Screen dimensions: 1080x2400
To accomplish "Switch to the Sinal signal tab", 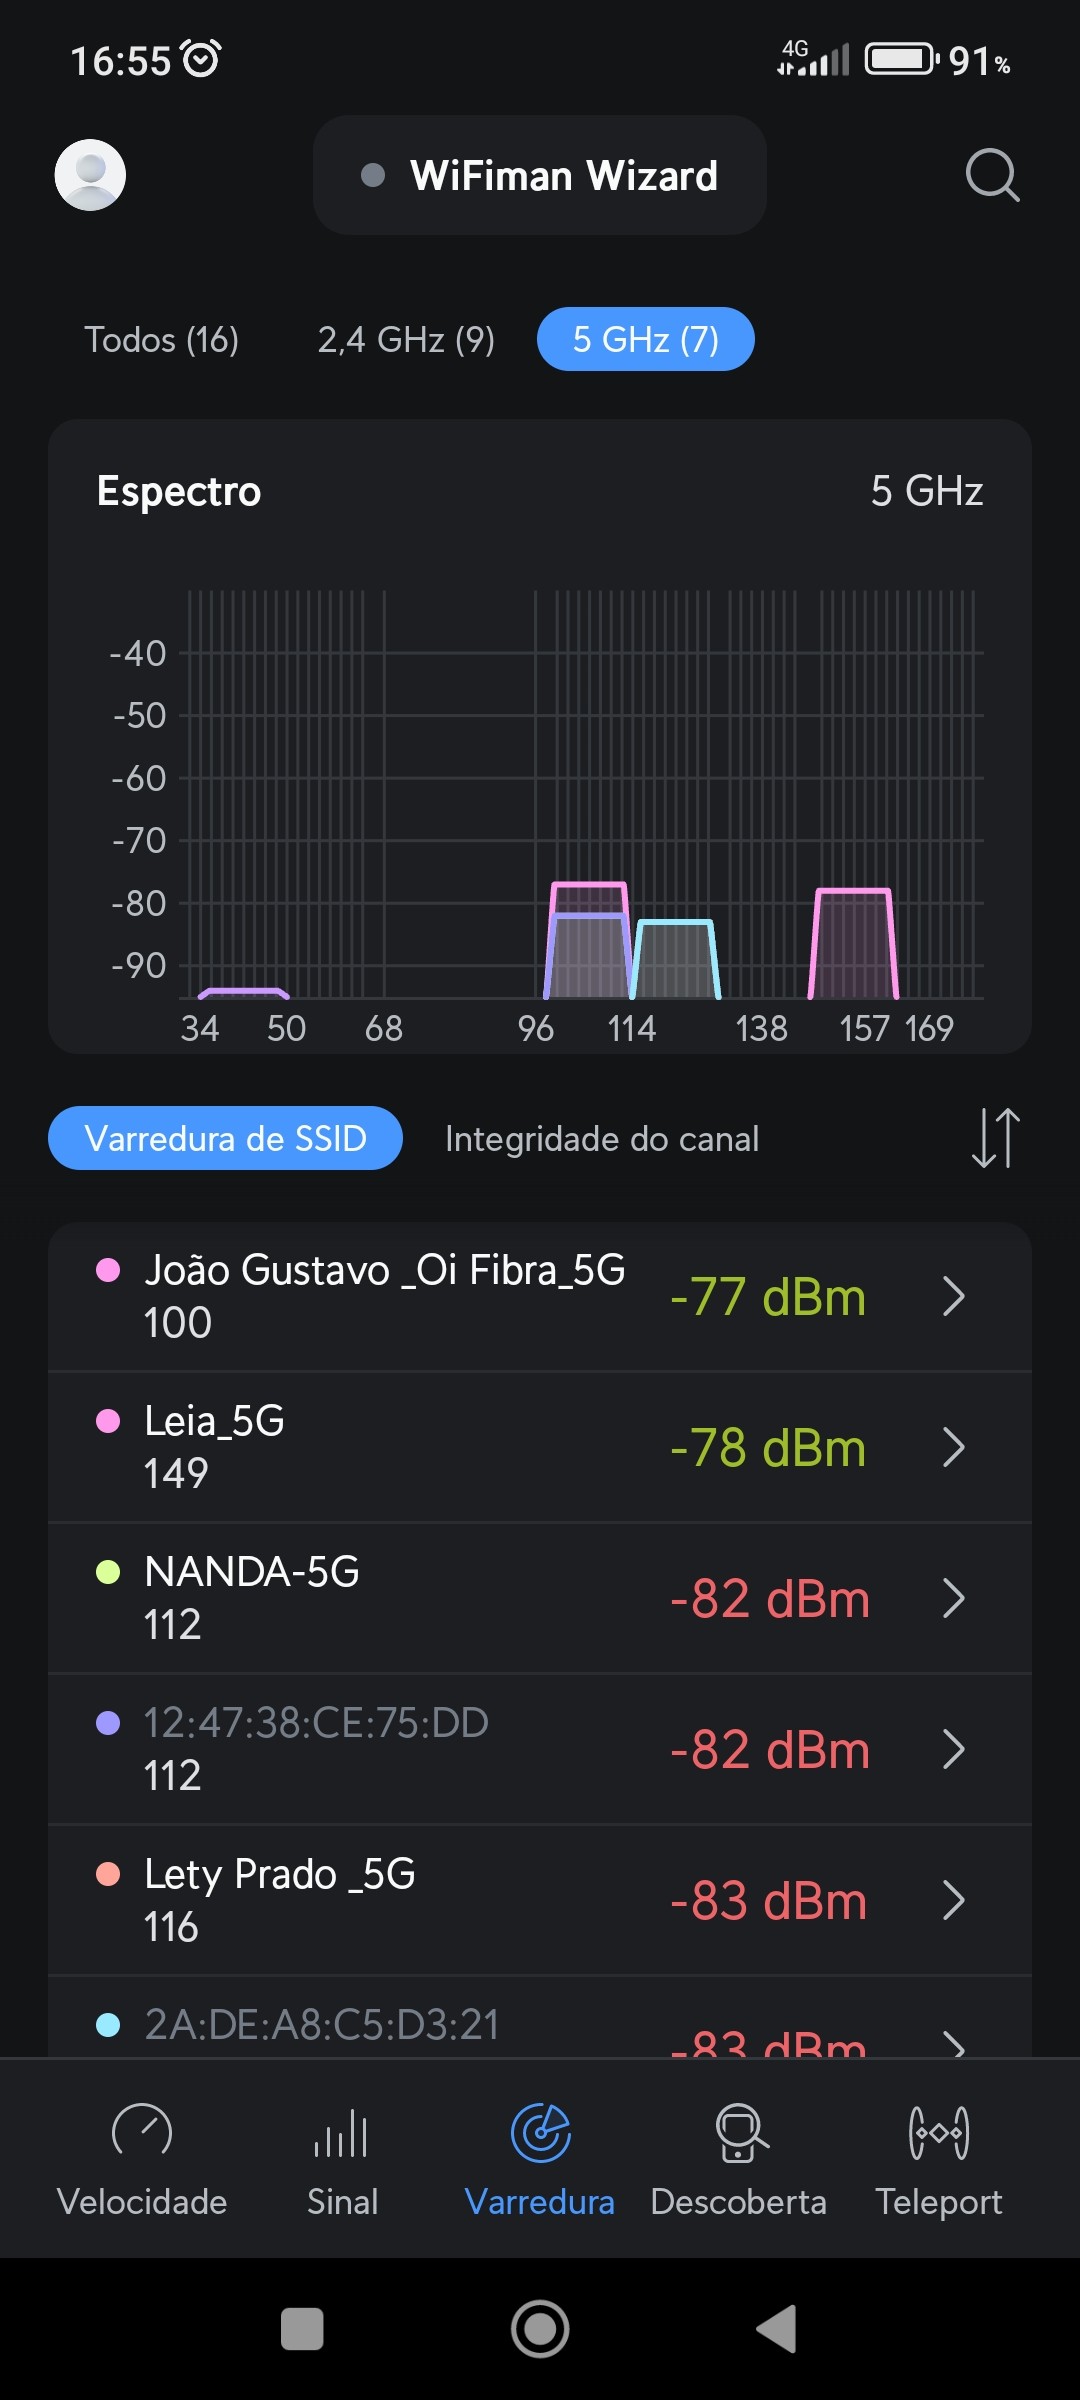I will pyautogui.click(x=342, y=2160).
